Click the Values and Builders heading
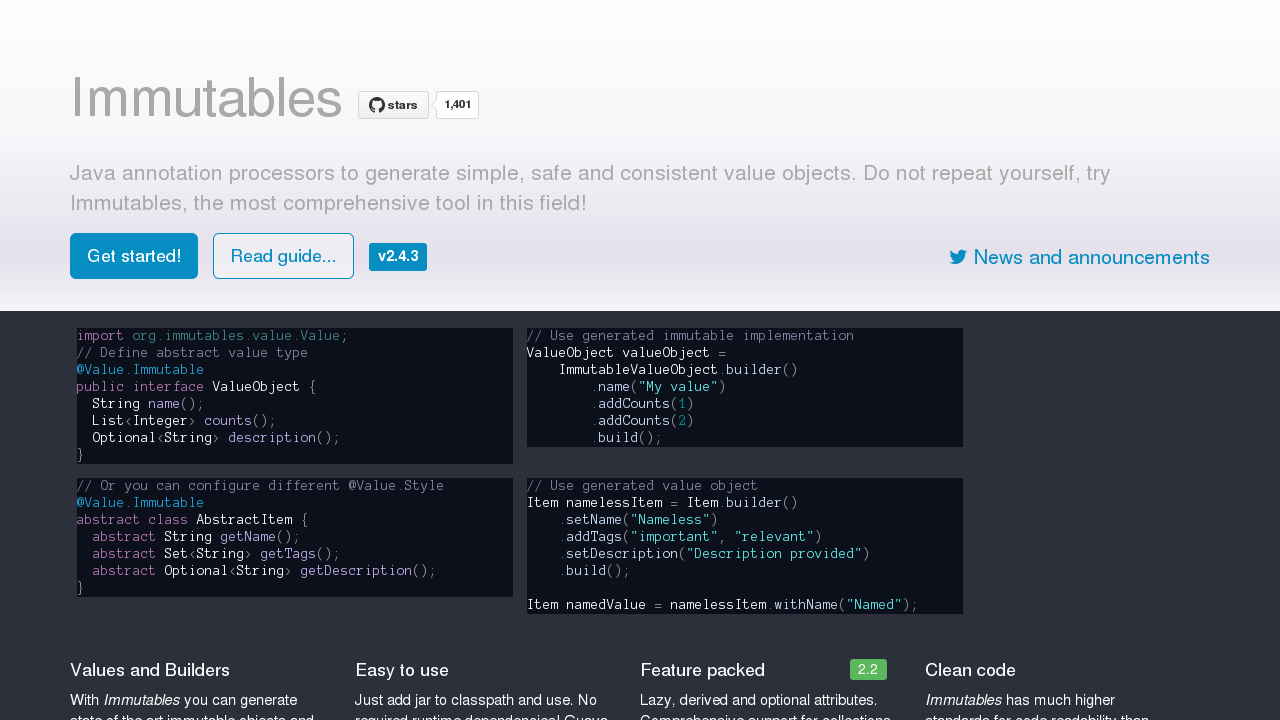 point(150,670)
